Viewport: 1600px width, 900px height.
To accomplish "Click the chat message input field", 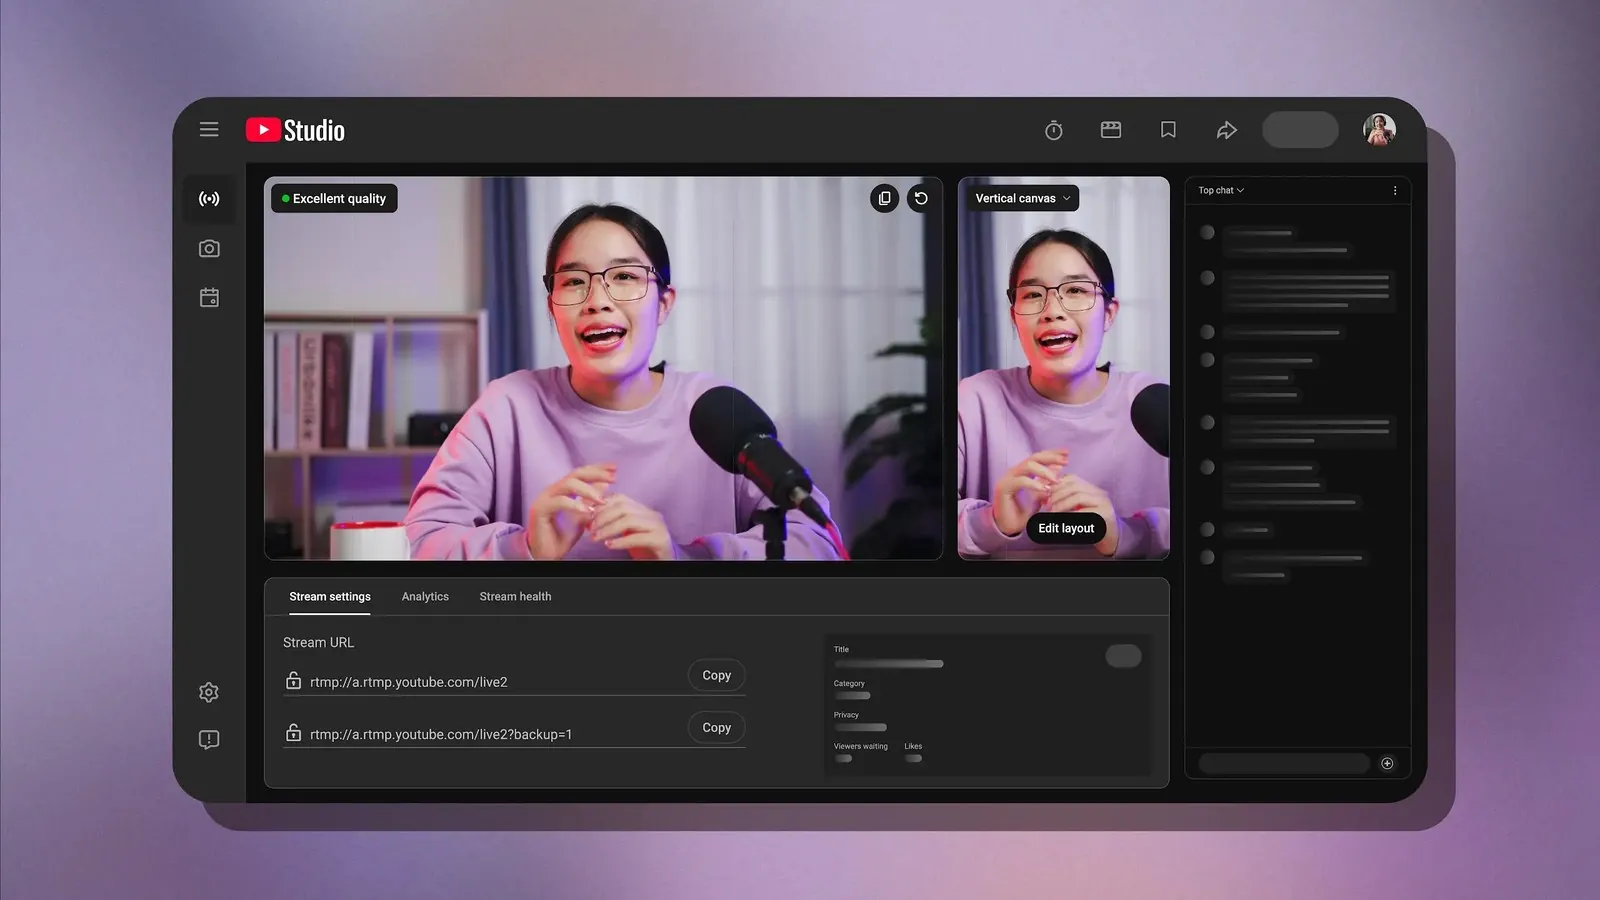I will coord(1284,763).
